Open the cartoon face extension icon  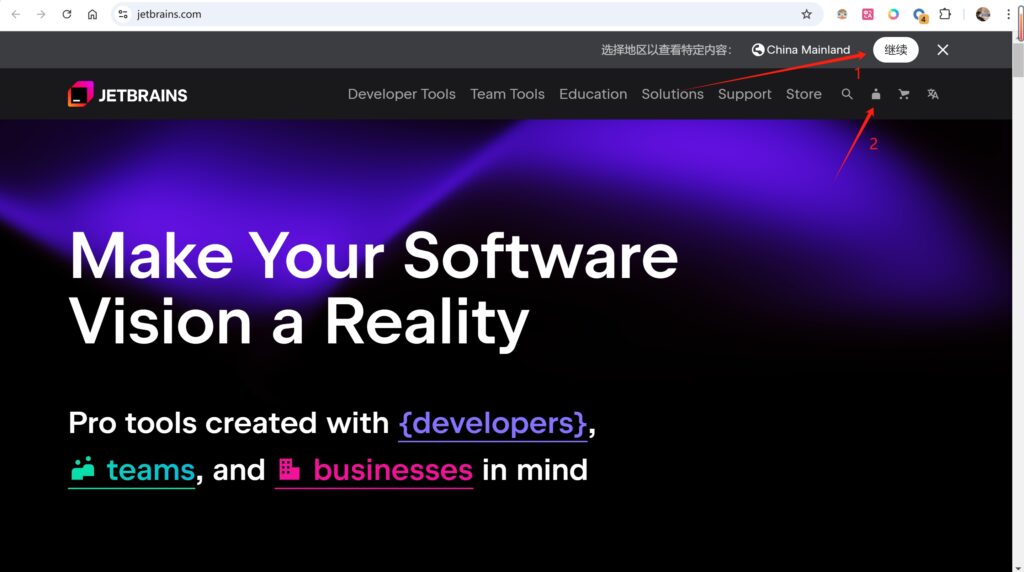tap(842, 14)
